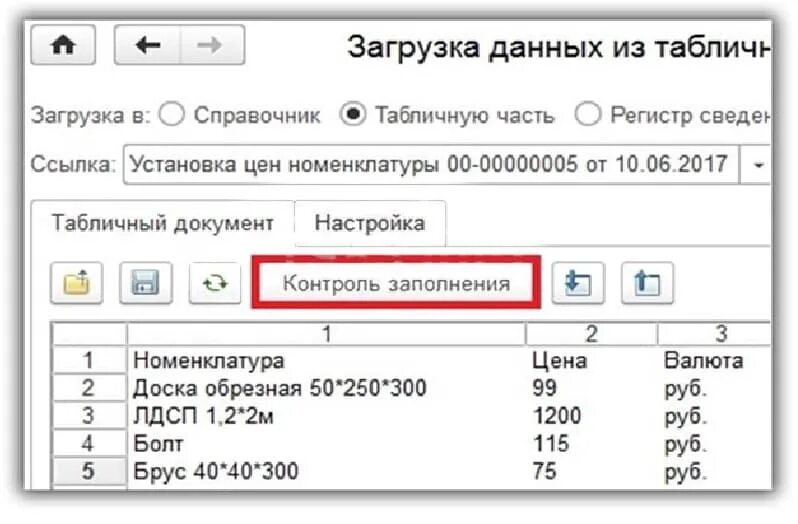Click the Валюта header cell
Viewport: 798px width, 524px height.
(715, 361)
